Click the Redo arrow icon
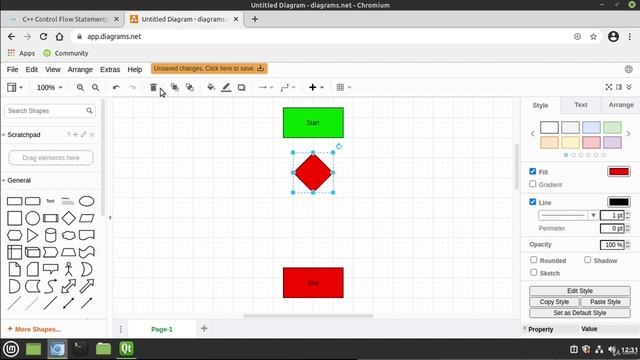Screen dimensions: 640x360 point(132,87)
